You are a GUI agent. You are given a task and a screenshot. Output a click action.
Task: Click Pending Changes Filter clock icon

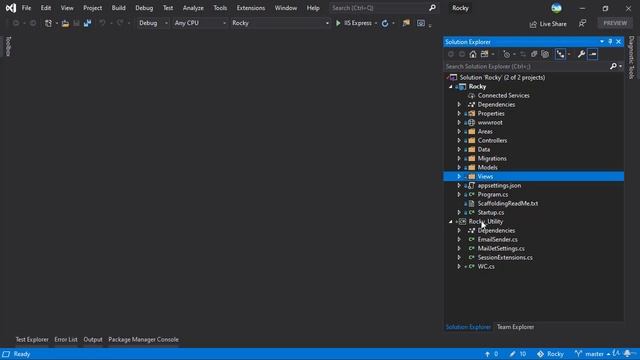pyautogui.click(x=507, y=54)
